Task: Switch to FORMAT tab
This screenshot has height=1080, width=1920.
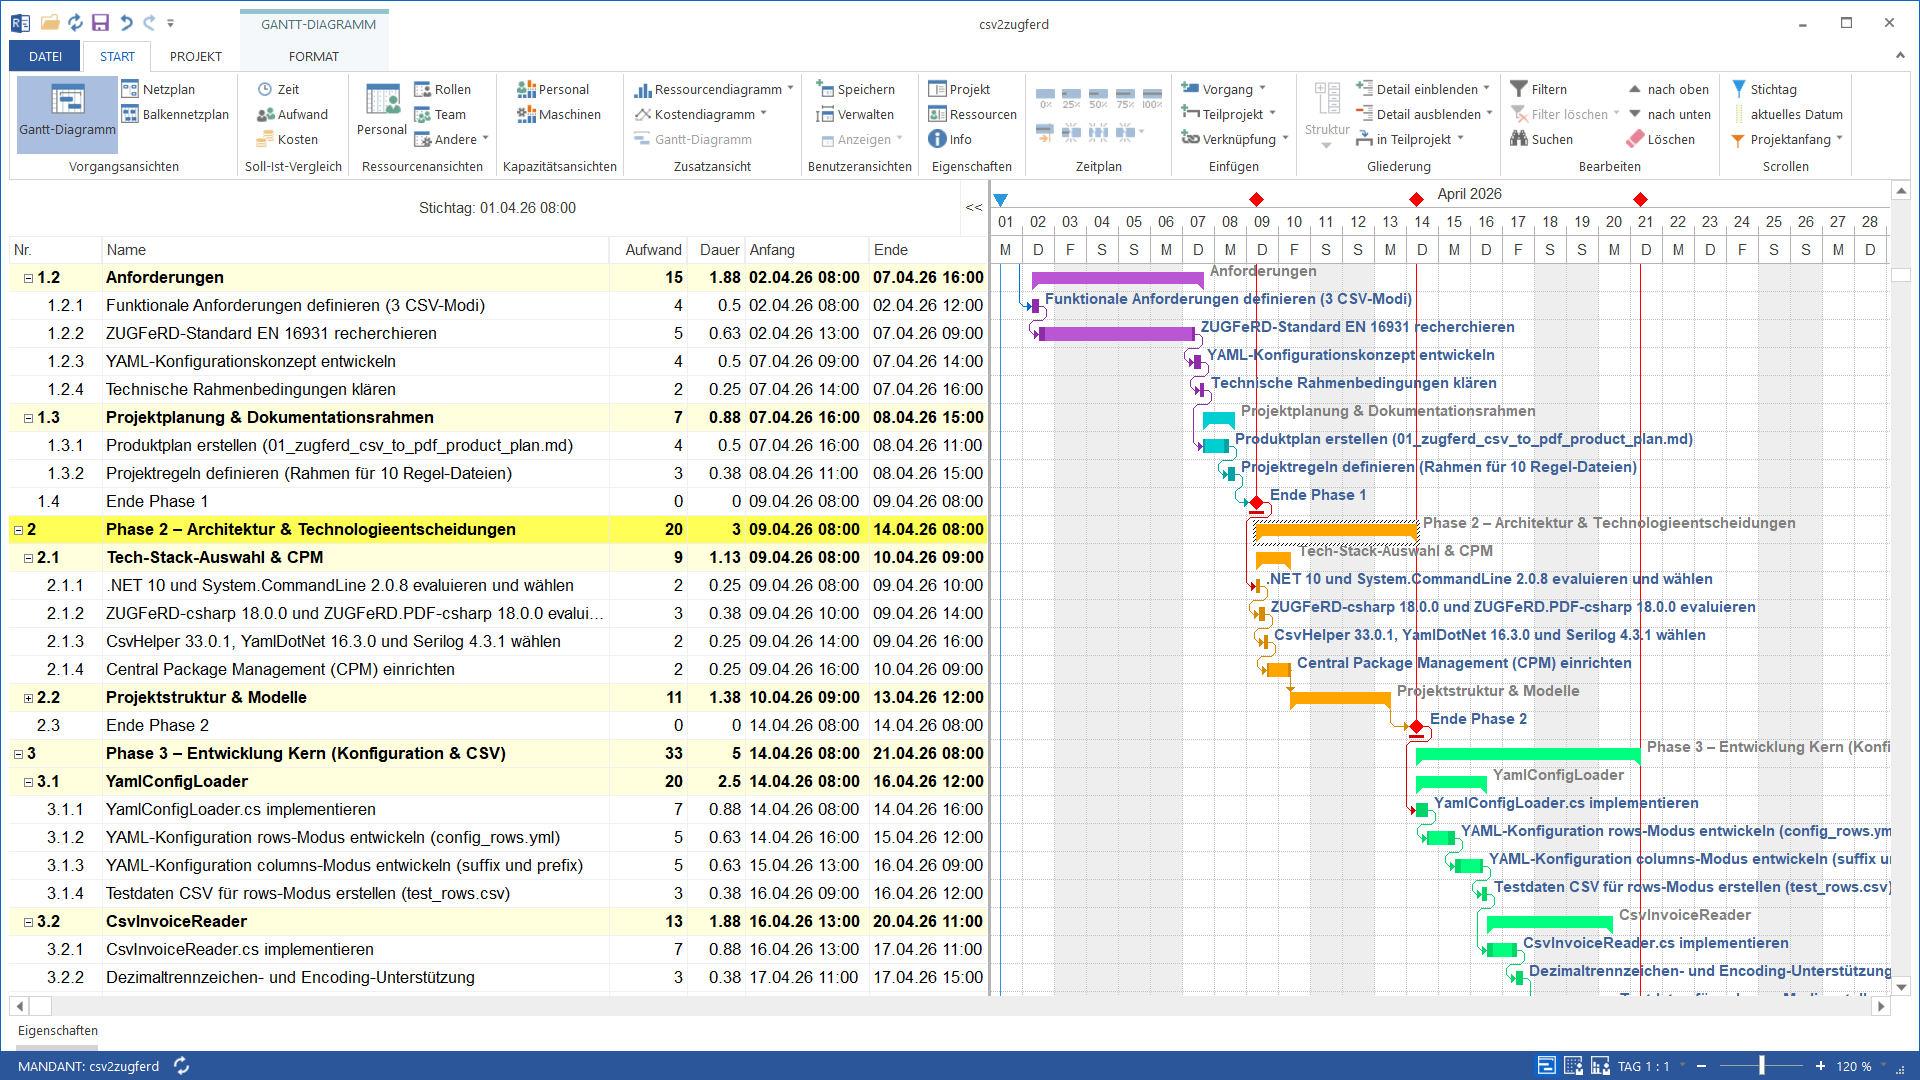Action: tap(314, 56)
